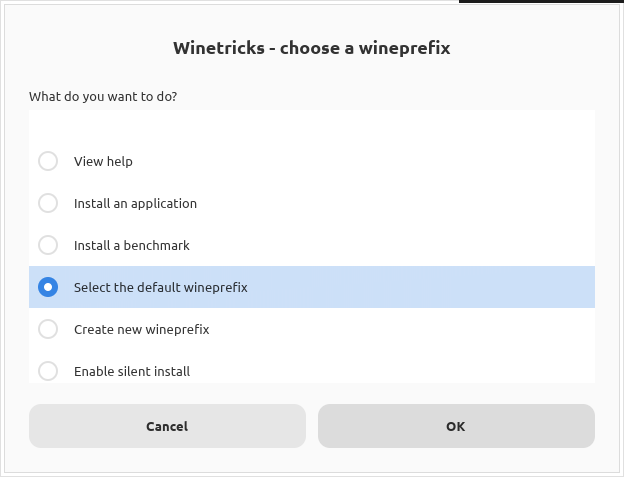This screenshot has width=624, height=477.
Task: Click the 'What do you want to do?' prompt
Action: point(103,97)
